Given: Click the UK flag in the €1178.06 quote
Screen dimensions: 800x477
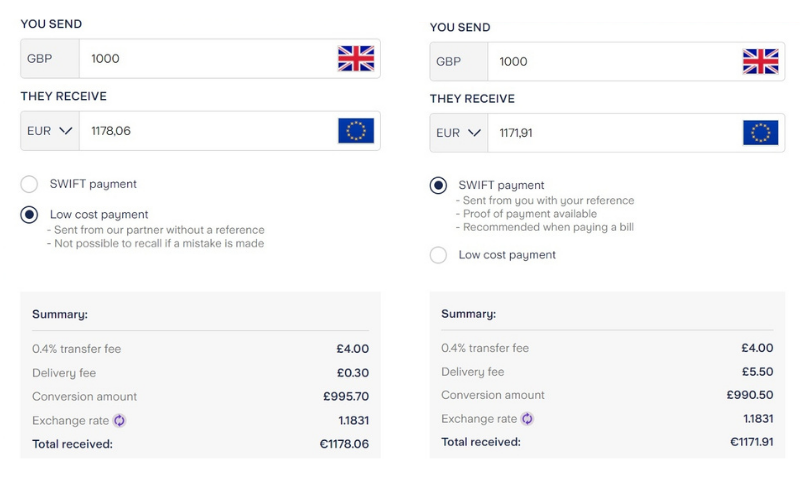Looking at the screenshot, I should click(x=355, y=59).
